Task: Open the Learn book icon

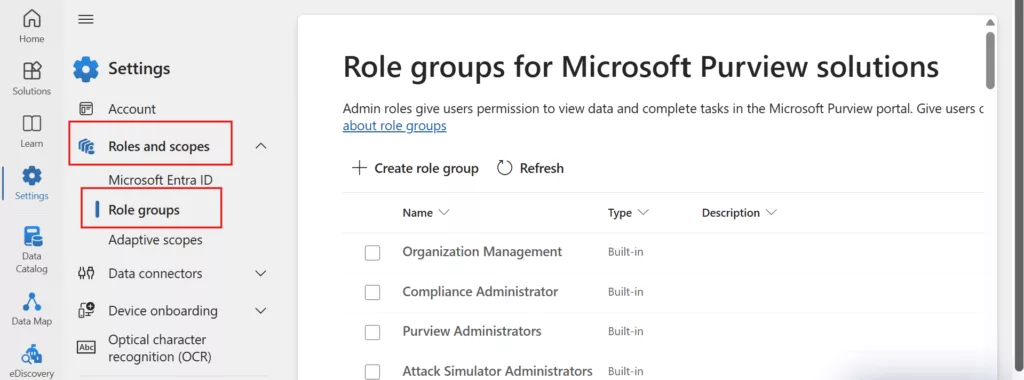Action: click(31, 123)
